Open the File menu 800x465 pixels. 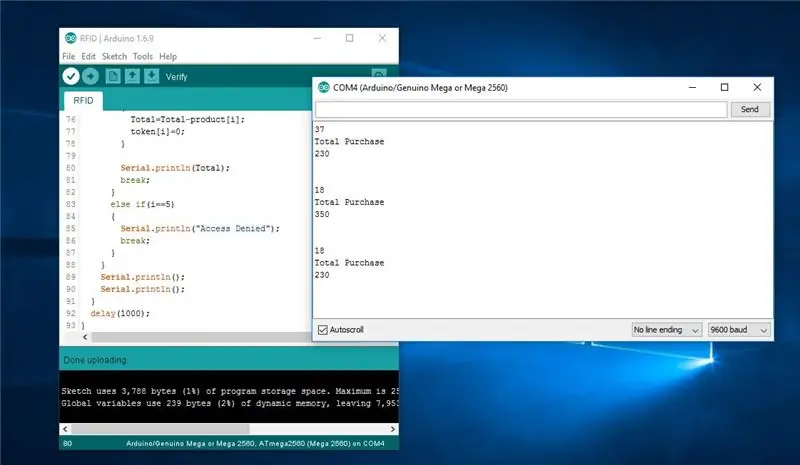pos(68,56)
